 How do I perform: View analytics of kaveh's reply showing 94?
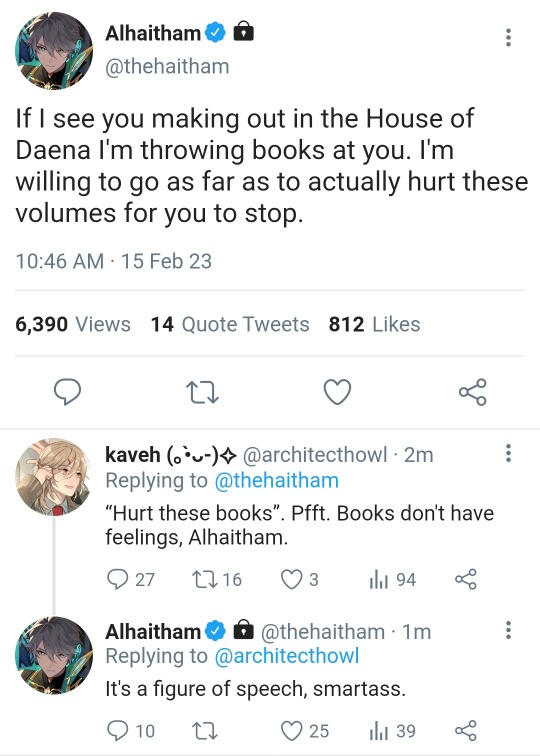pyautogui.click(x=392, y=580)
